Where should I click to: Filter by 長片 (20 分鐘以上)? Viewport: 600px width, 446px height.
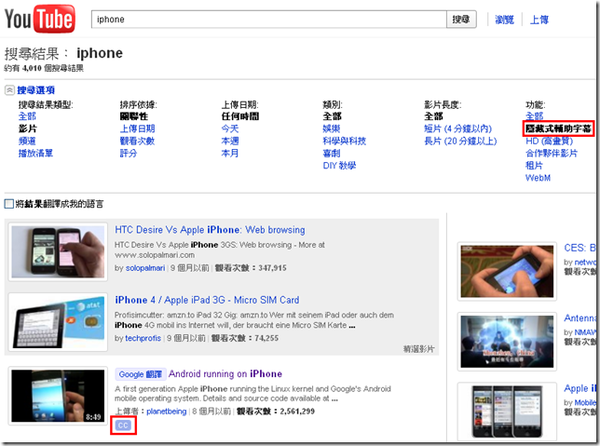(460, 141)
